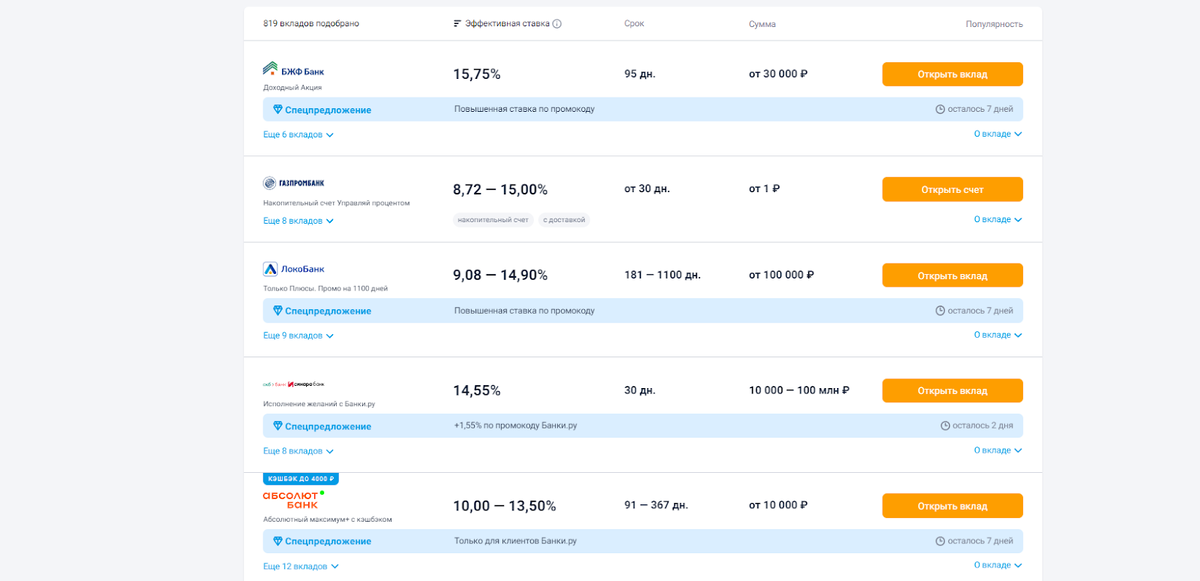Screen dimensions: 1200x581
Task: Click the diamond Спецпредложение icon under БЖФ Банк
Action: click(278, 110)
